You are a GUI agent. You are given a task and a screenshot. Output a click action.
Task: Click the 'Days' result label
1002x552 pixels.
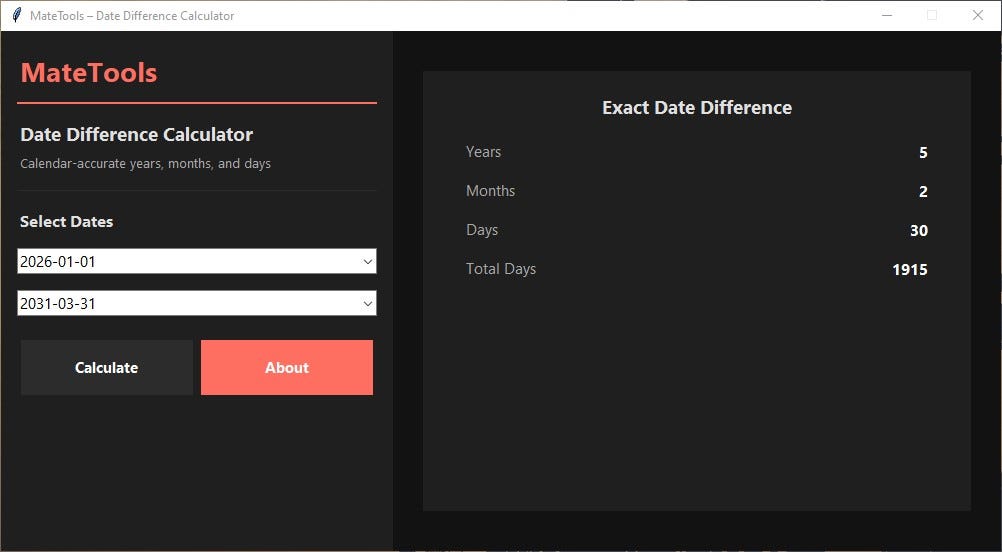[482, 230]
